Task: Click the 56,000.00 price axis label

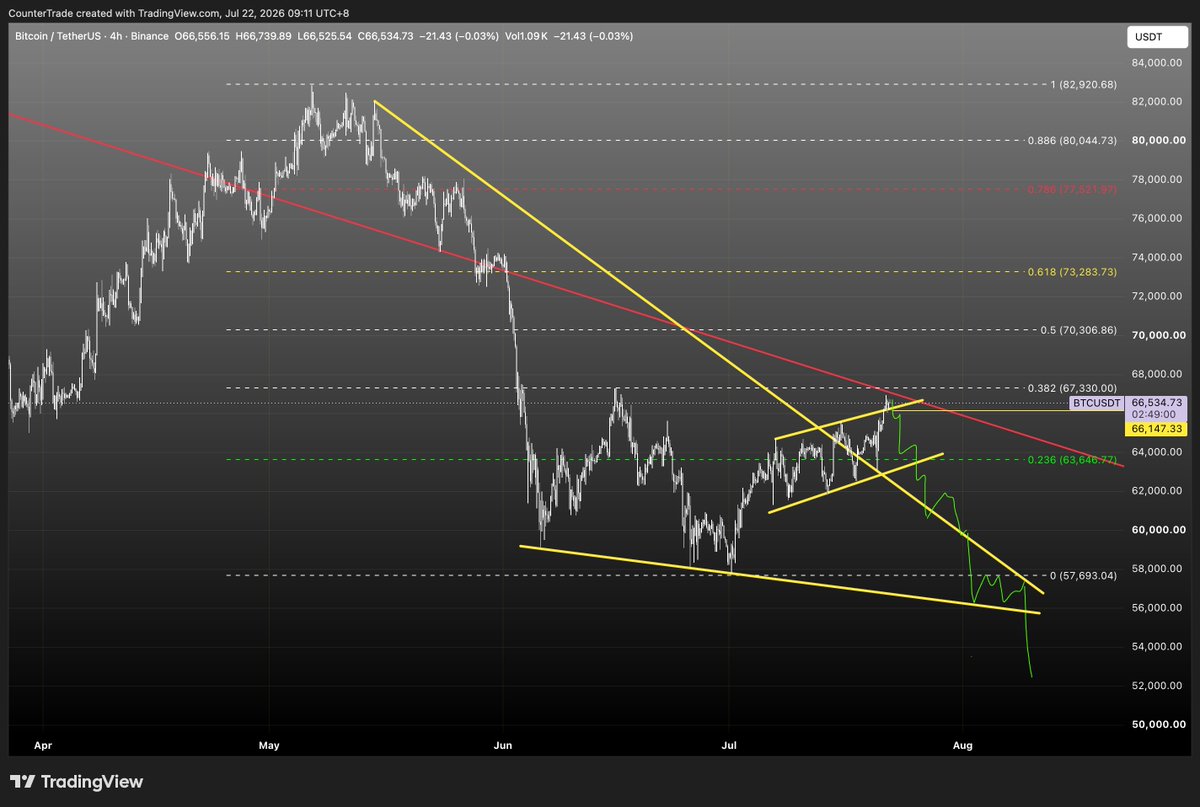Action: (1159, 608)
